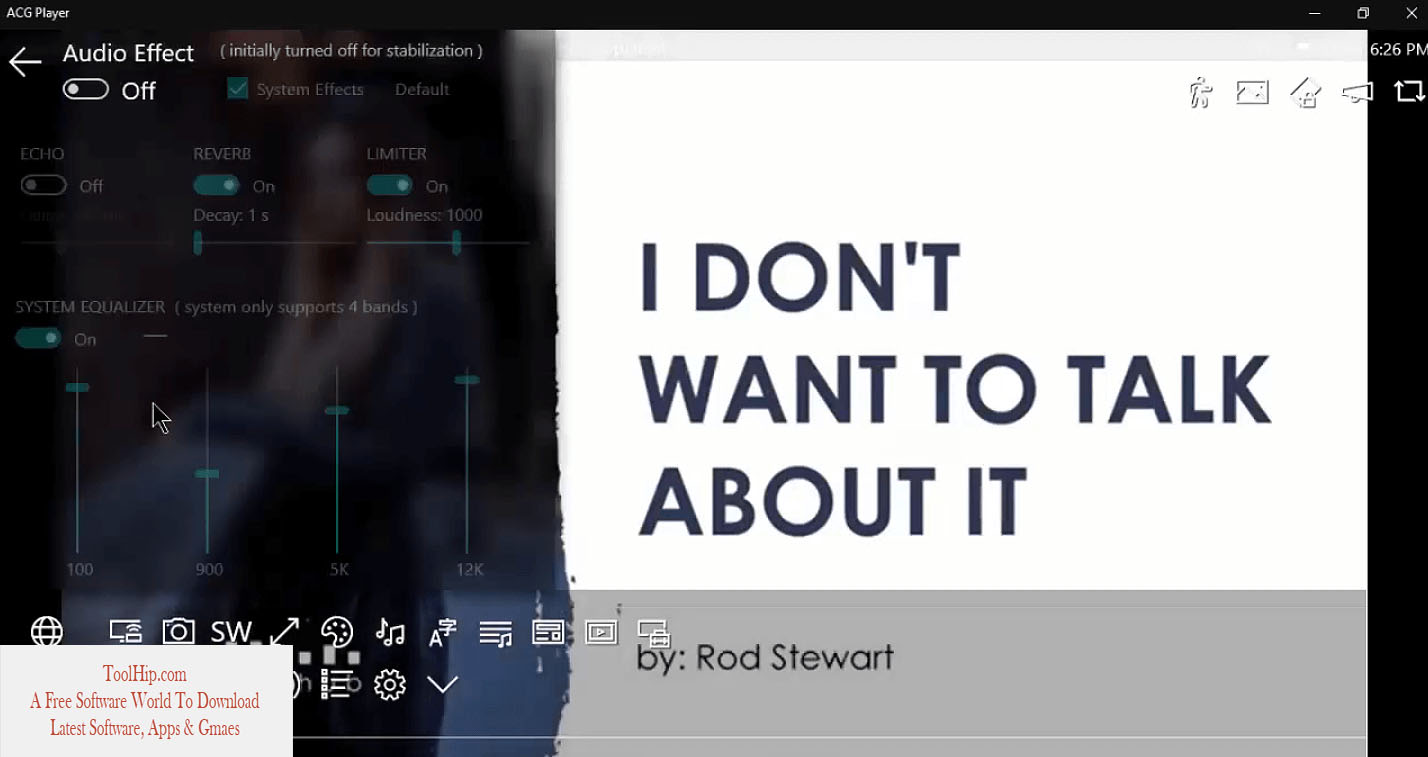1428x757 pixels.
Task: Click the picture landscape icon at top right
Action: [1252, 92]
